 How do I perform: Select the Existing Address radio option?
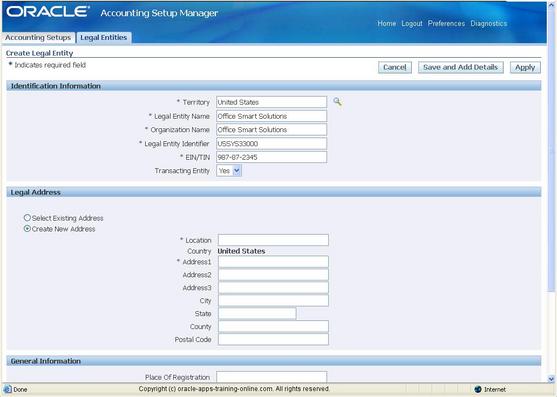tap(27, 218)
